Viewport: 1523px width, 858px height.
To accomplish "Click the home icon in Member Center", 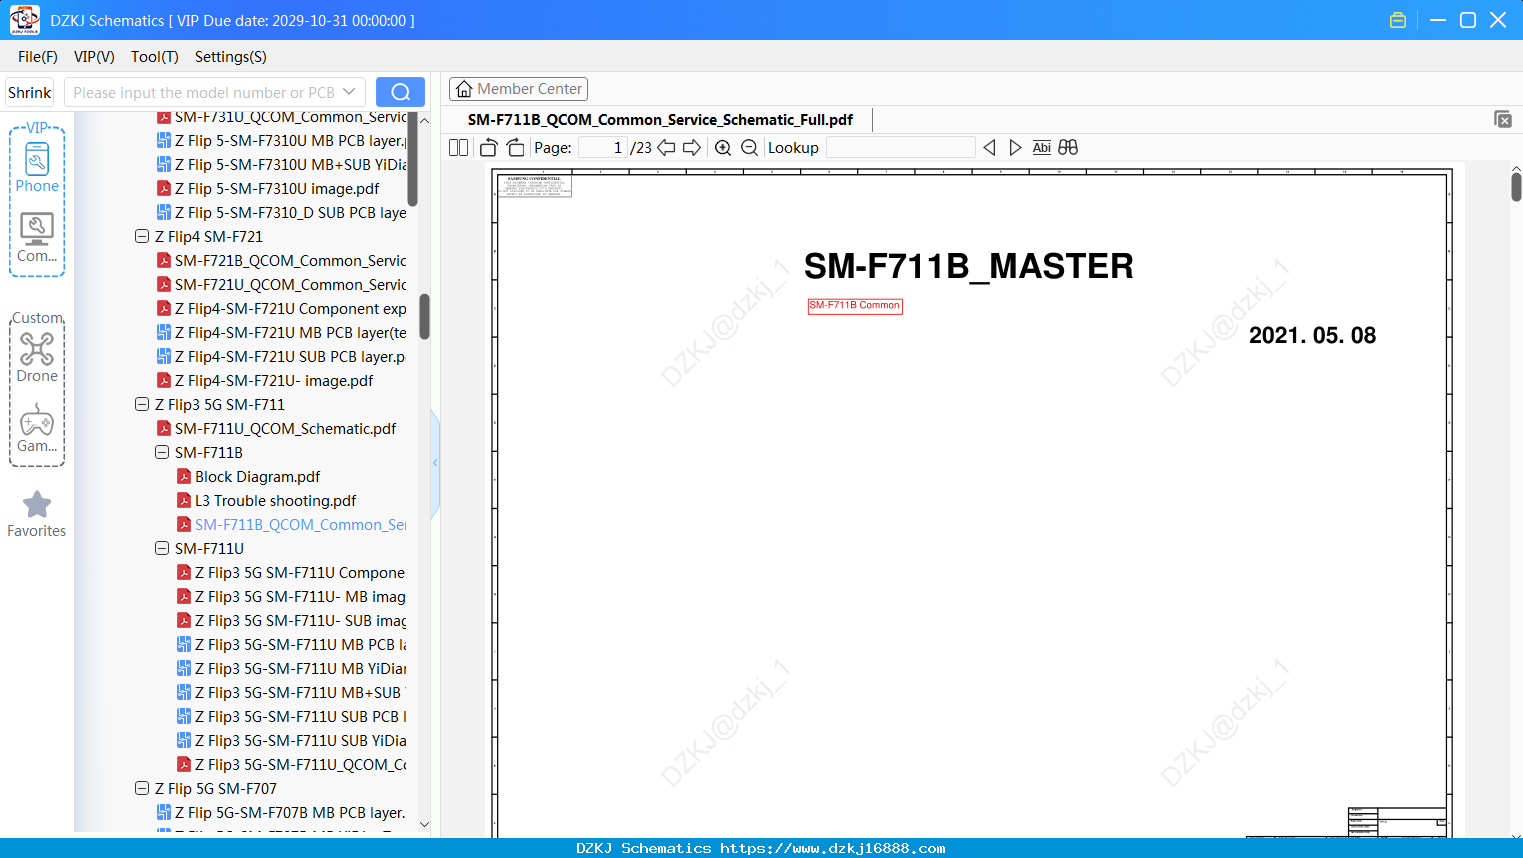I will [x=464, y=89].
